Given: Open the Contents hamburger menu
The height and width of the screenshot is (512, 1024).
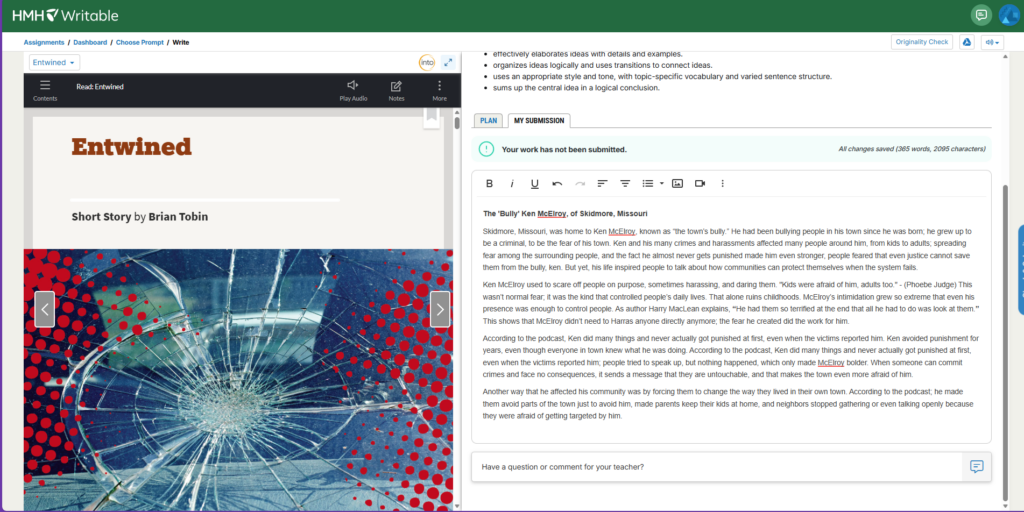Looking at the screenshot, I should 45,90.
